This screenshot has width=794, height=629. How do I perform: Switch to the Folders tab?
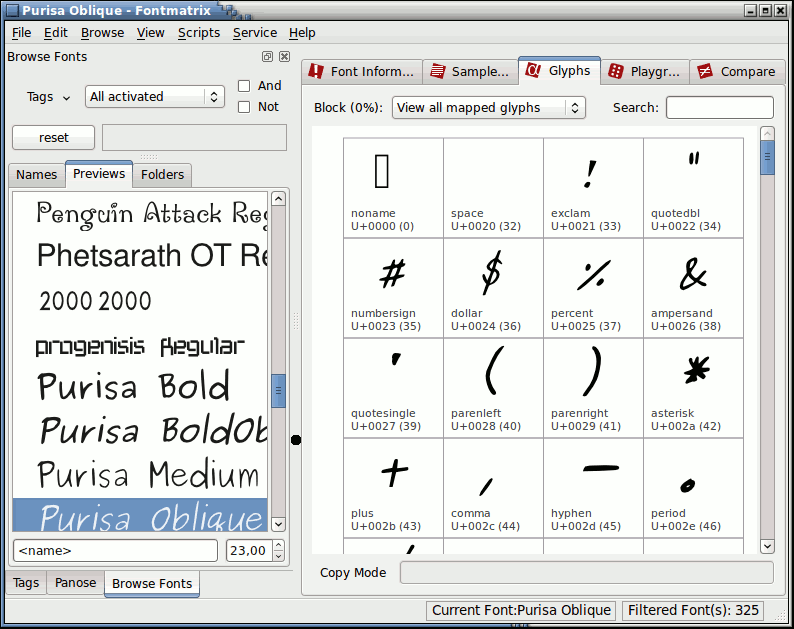pyautogui.click(x=162, y=175)
